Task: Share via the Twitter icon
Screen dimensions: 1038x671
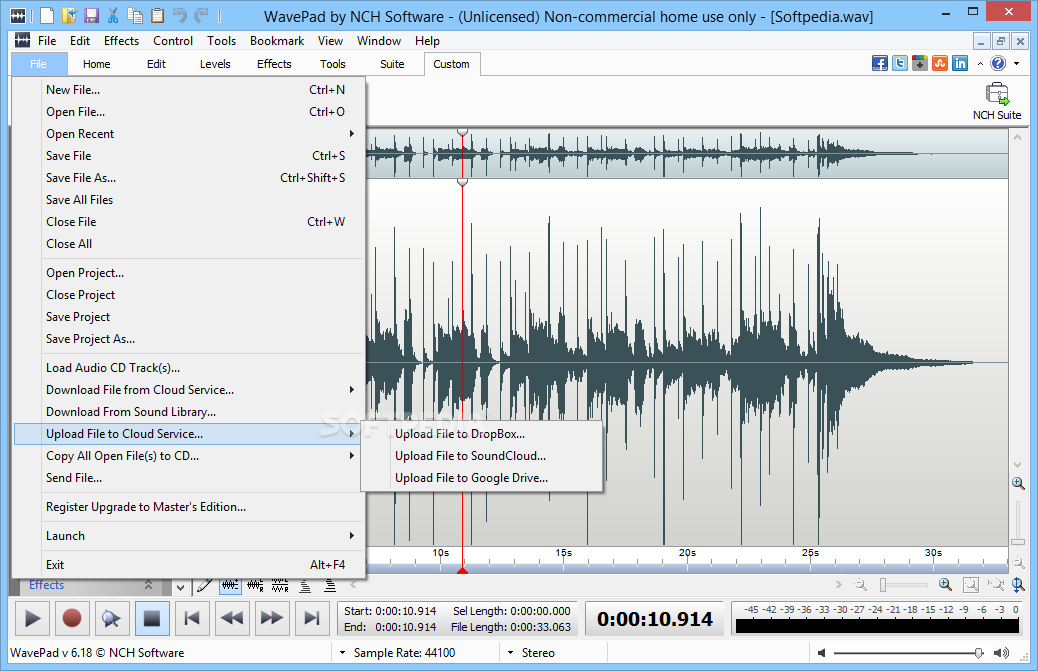Action: [x=900, y=64]
